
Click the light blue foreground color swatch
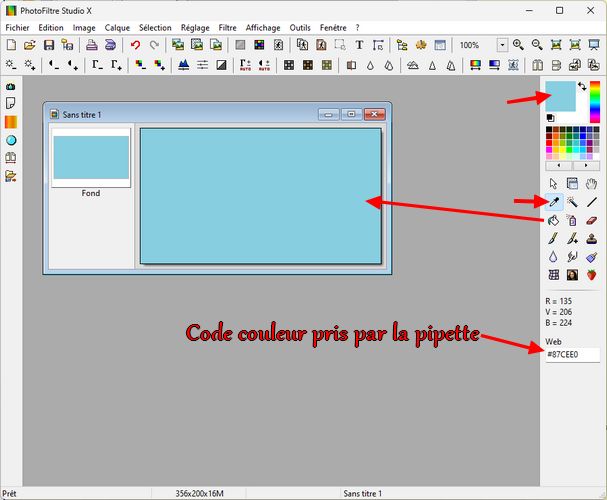pyautogui.click(x=560, y=96)
